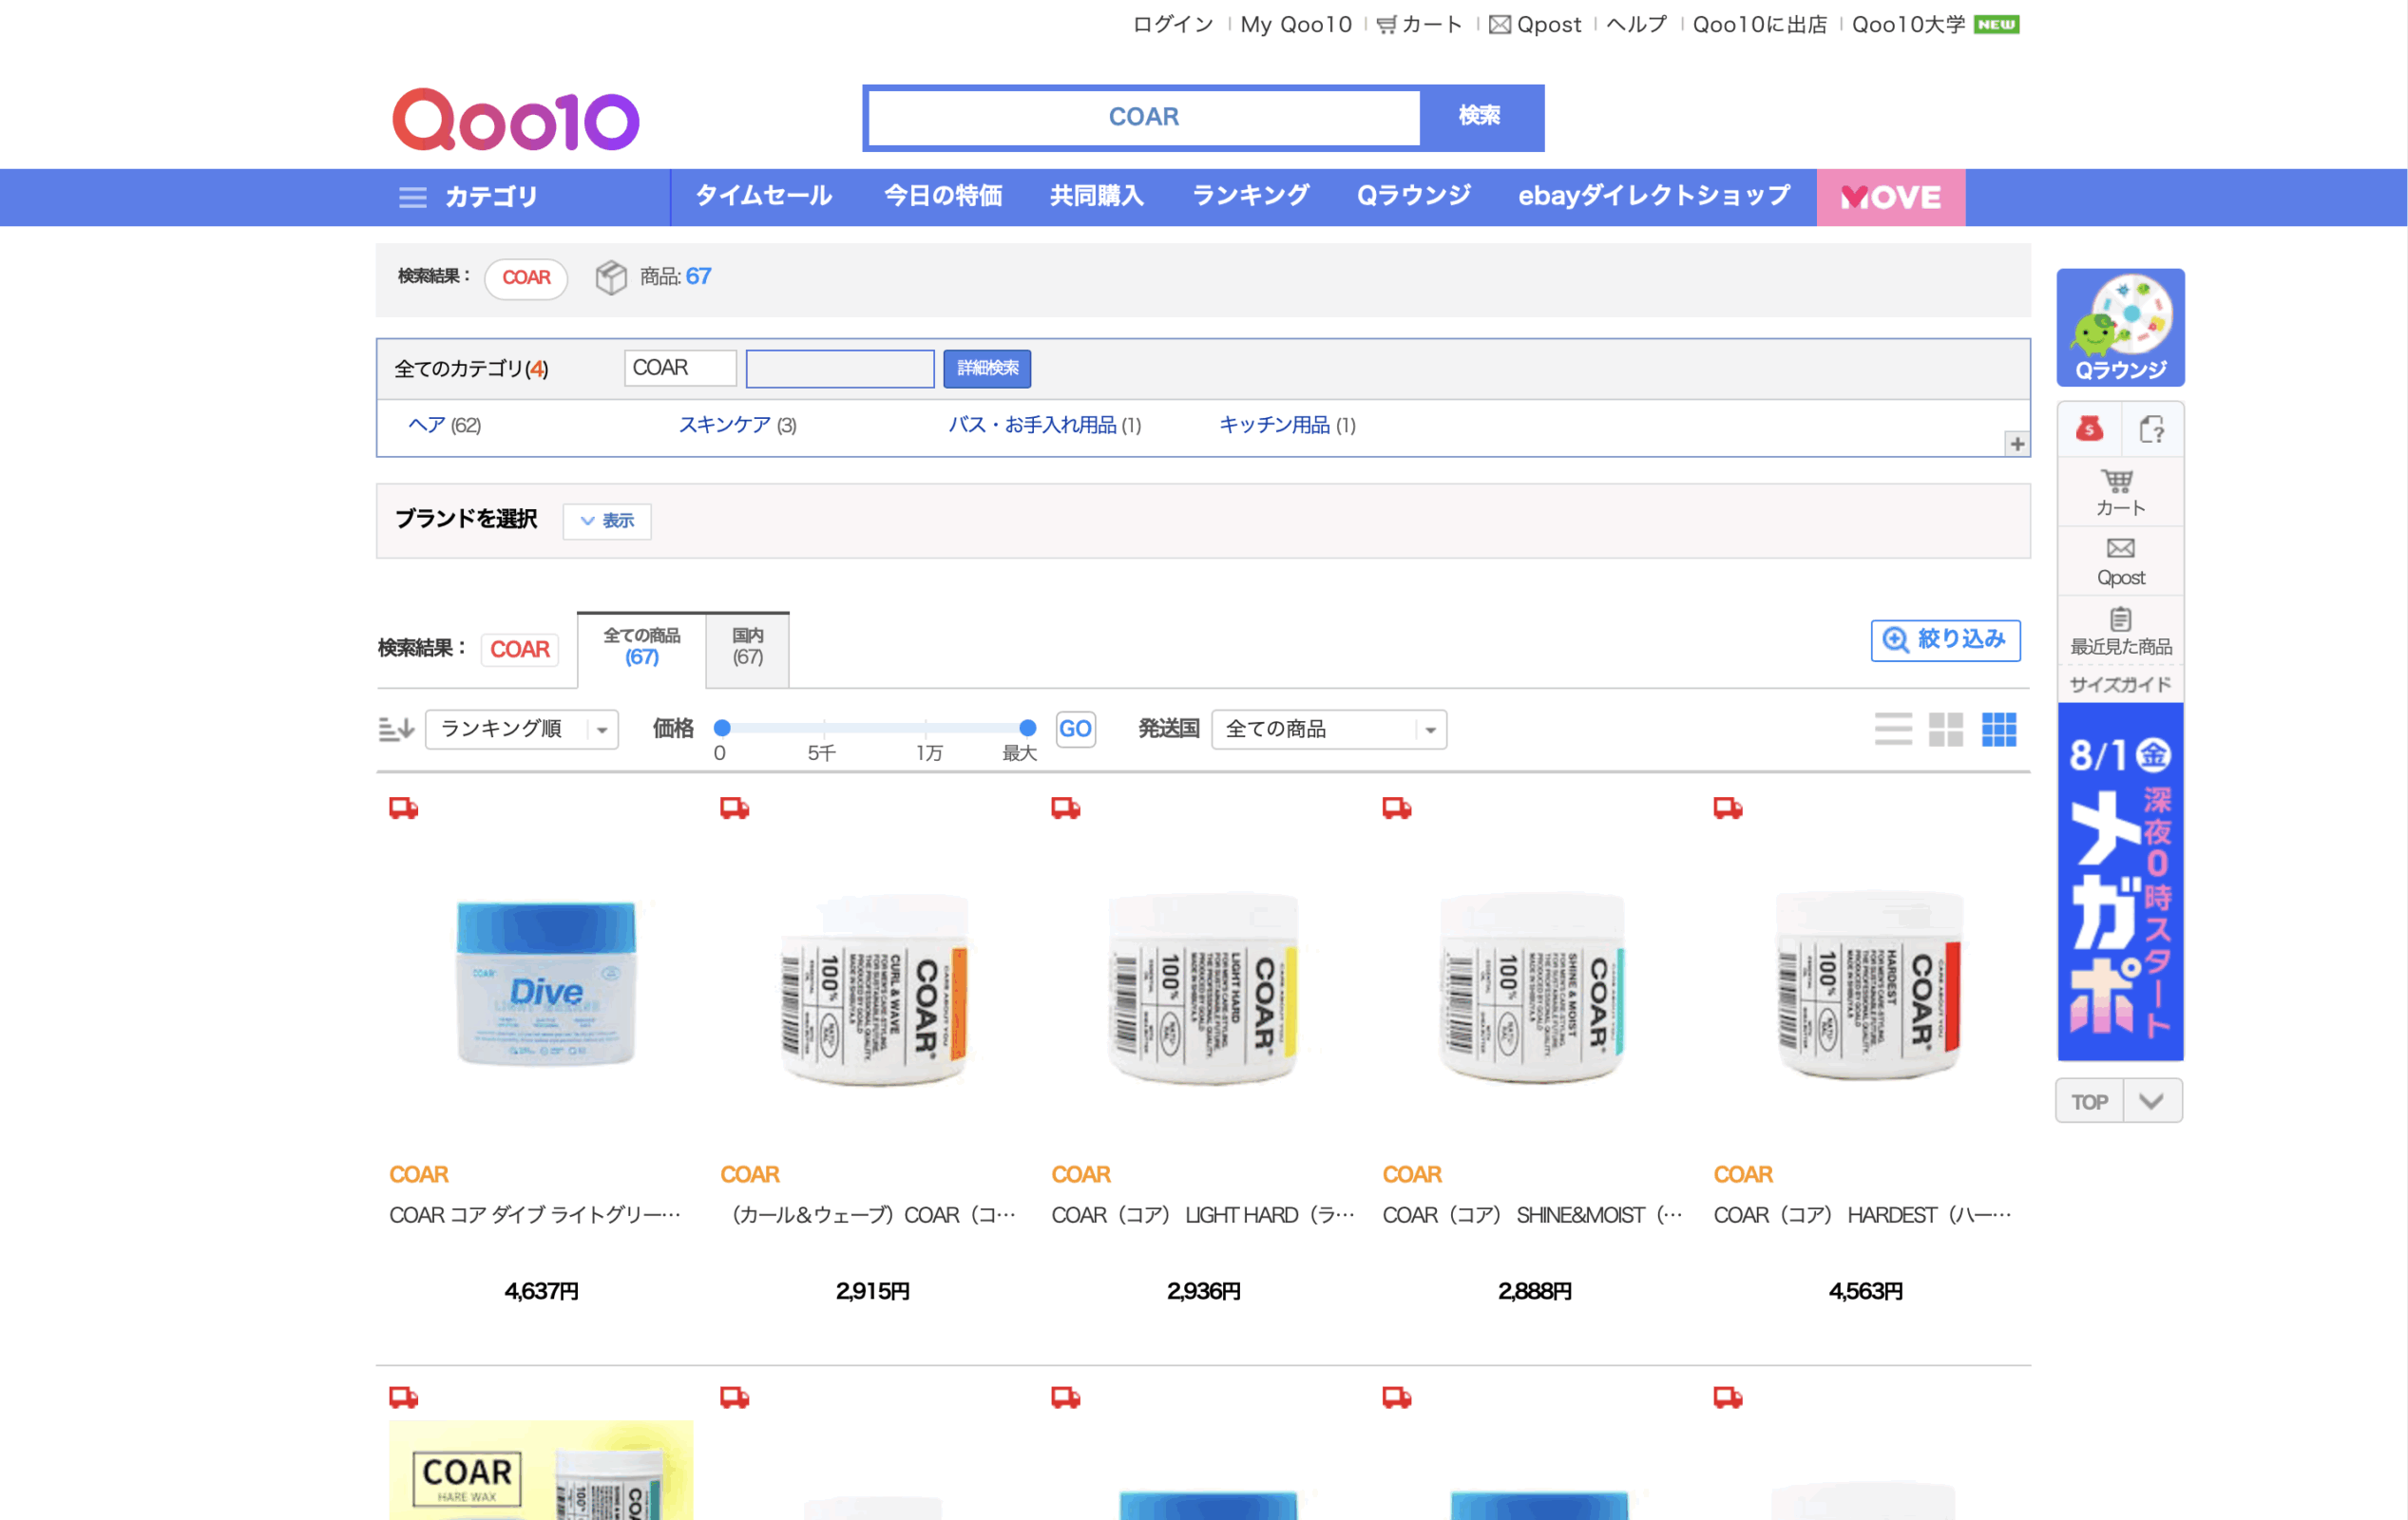Click the sort order arrow icon
The image size is (2408, 1520).
click(x=396, y=729)
